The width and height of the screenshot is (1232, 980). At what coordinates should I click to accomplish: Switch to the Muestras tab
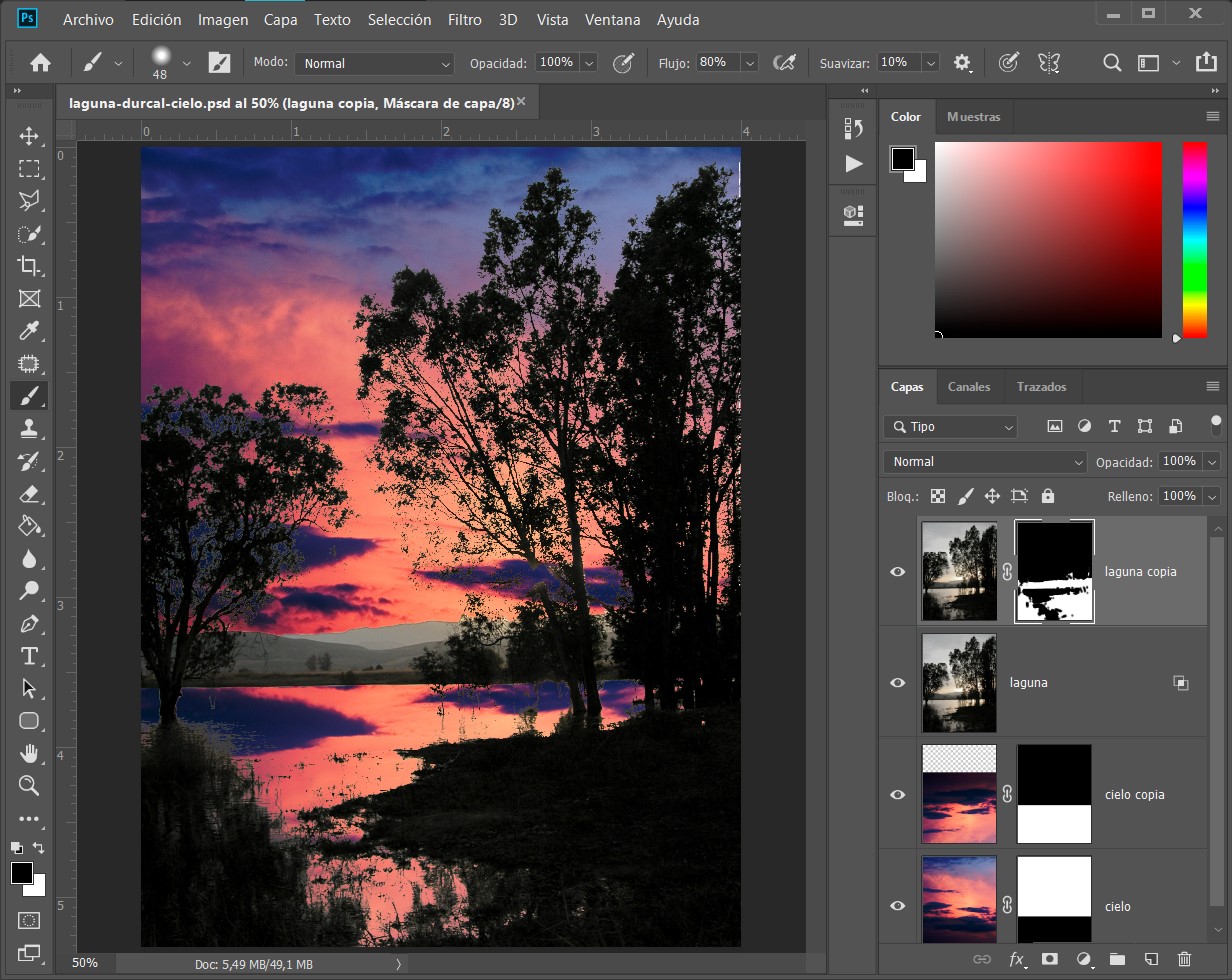(x=973, y=117)
